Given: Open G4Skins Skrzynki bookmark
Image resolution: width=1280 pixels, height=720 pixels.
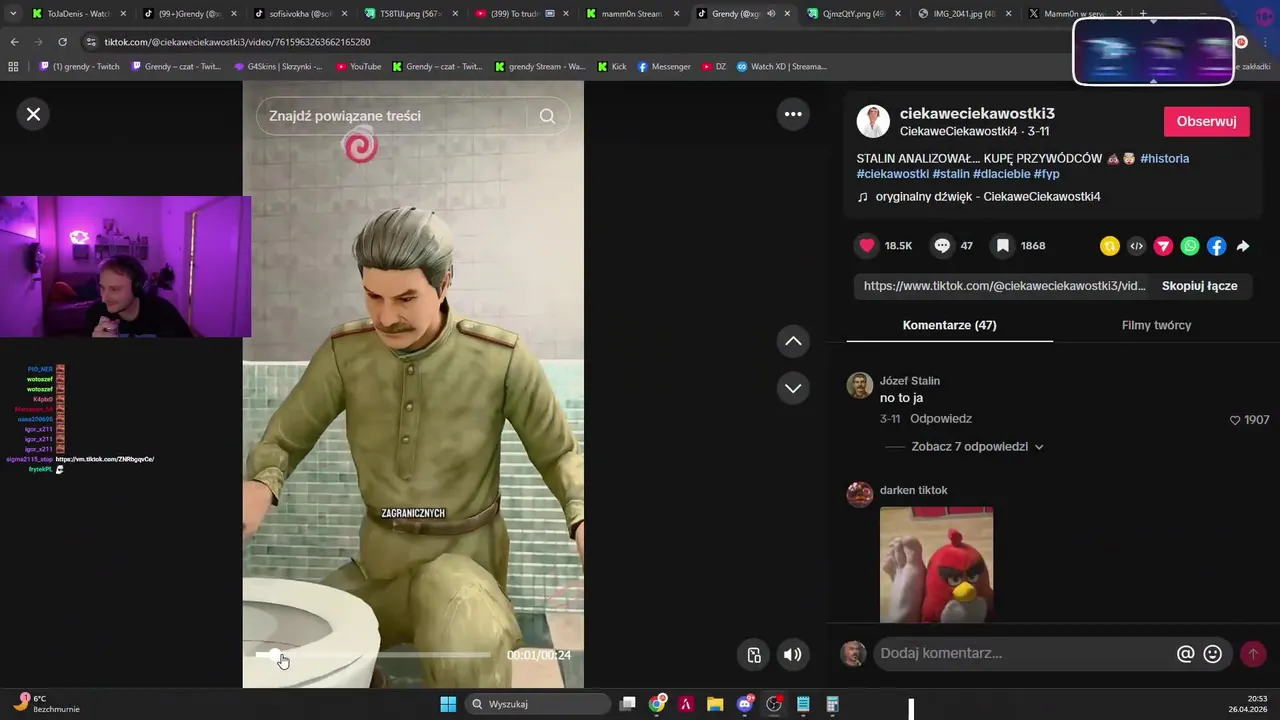Looking at the screenshot, I should click(278, 66).
